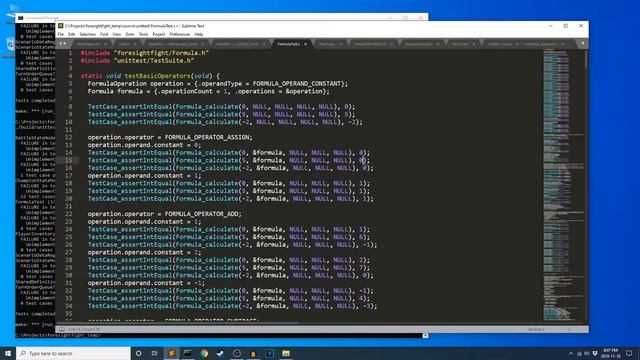640x360 pixels.
Task: Open Google Chrome from the taskbar
Action: click(204, 353)
